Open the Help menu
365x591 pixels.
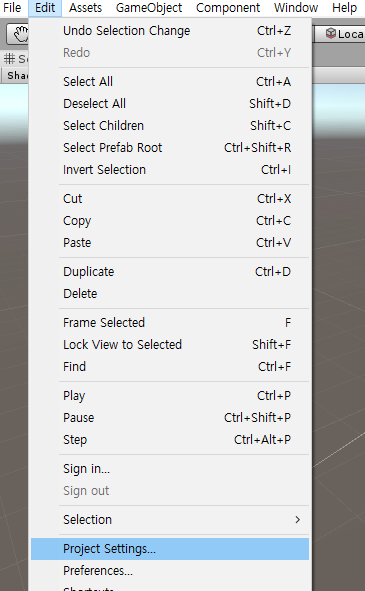click(344, 8)
